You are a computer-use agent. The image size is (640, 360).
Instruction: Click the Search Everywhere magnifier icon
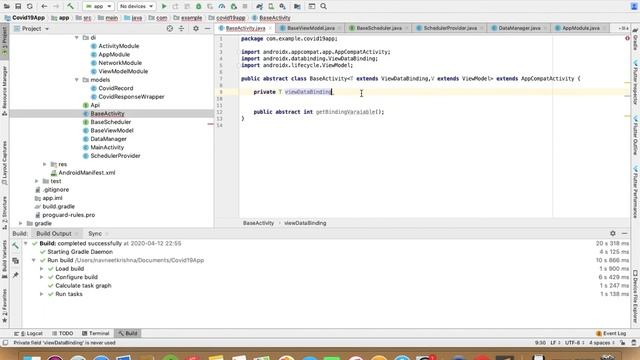(x=323, y=6)
